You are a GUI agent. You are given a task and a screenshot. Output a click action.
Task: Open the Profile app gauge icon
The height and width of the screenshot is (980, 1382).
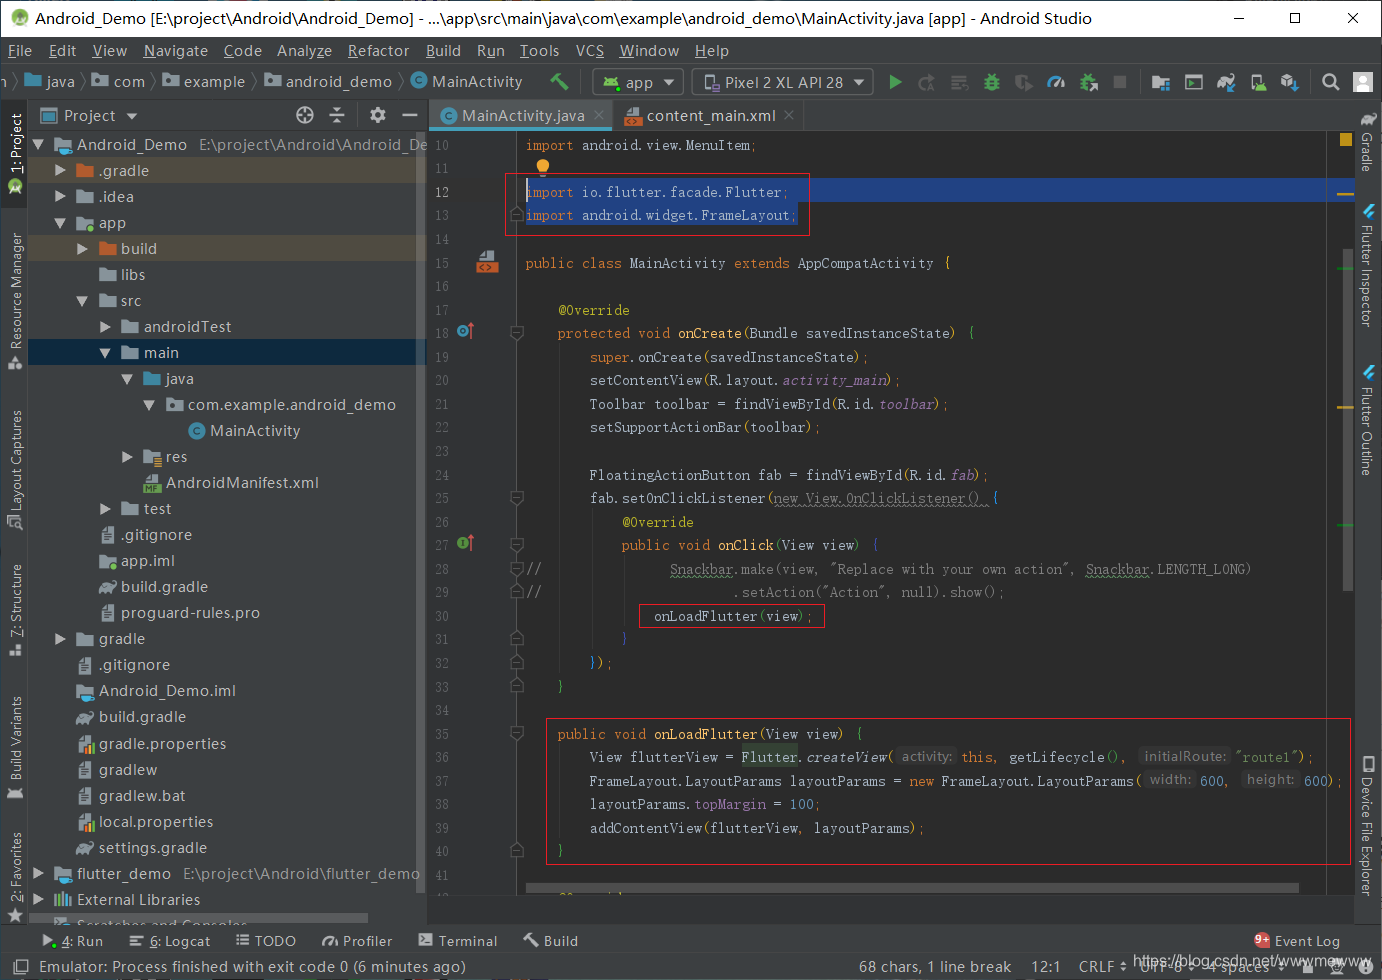click(x=1056, y=82)
